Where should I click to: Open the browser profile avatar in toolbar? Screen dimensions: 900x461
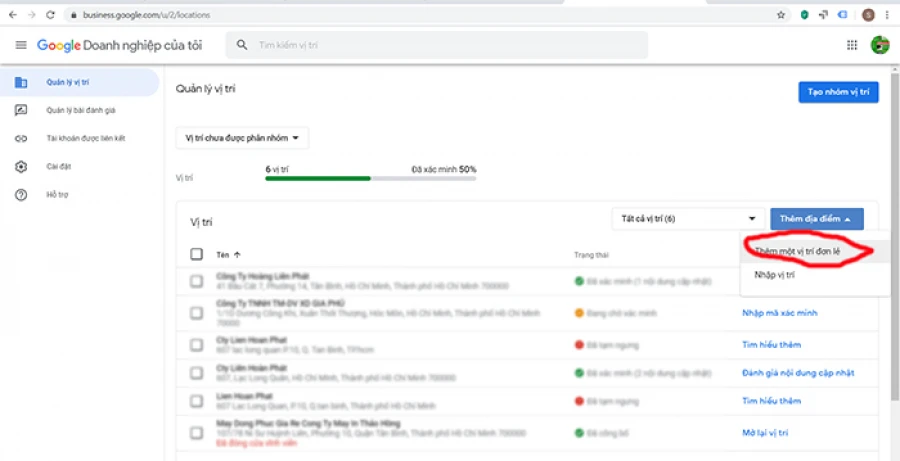point(868,16)
